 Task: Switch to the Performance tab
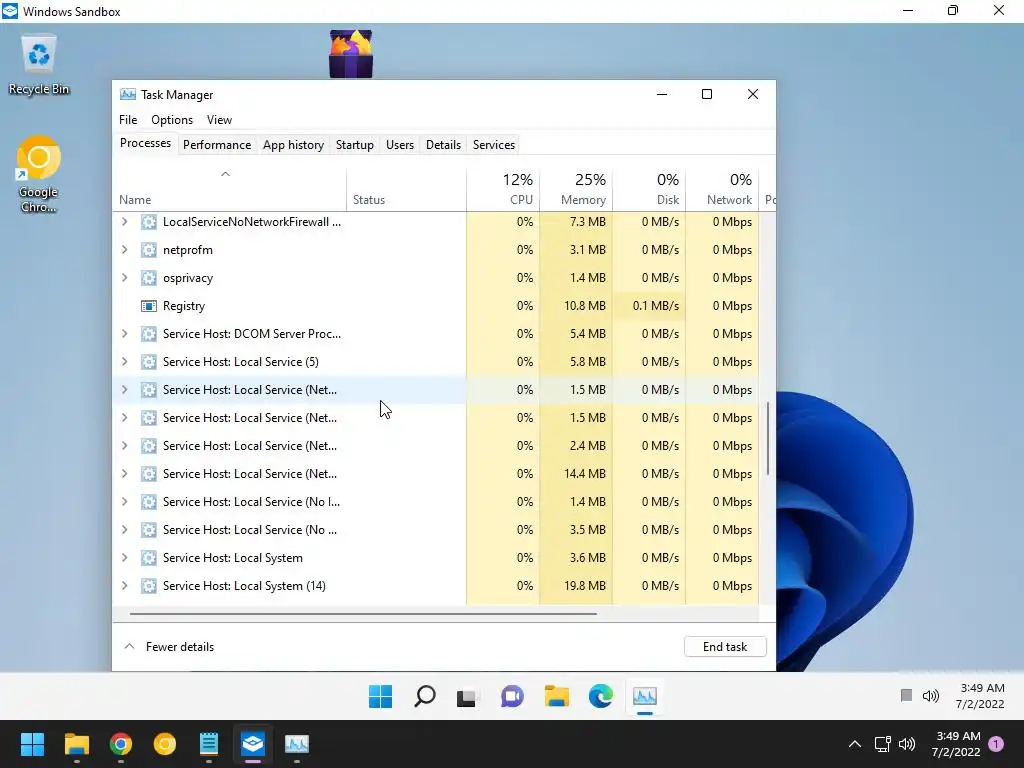217,144
